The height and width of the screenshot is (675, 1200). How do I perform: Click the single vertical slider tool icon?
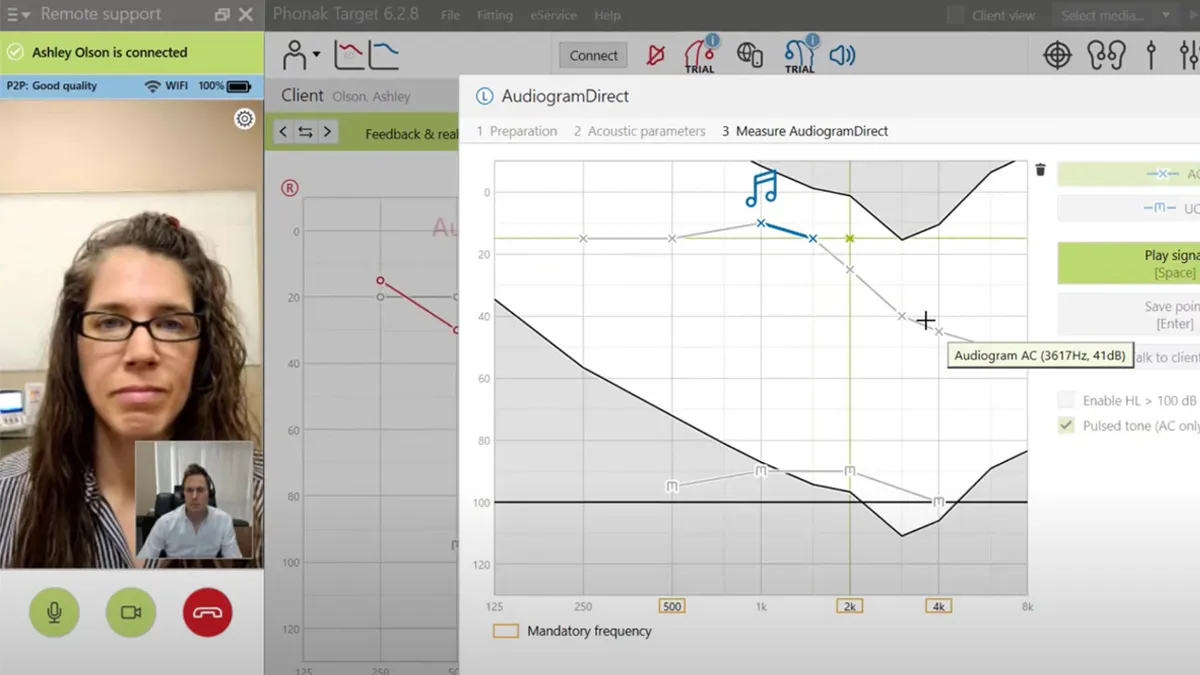tap(1151, 55)
